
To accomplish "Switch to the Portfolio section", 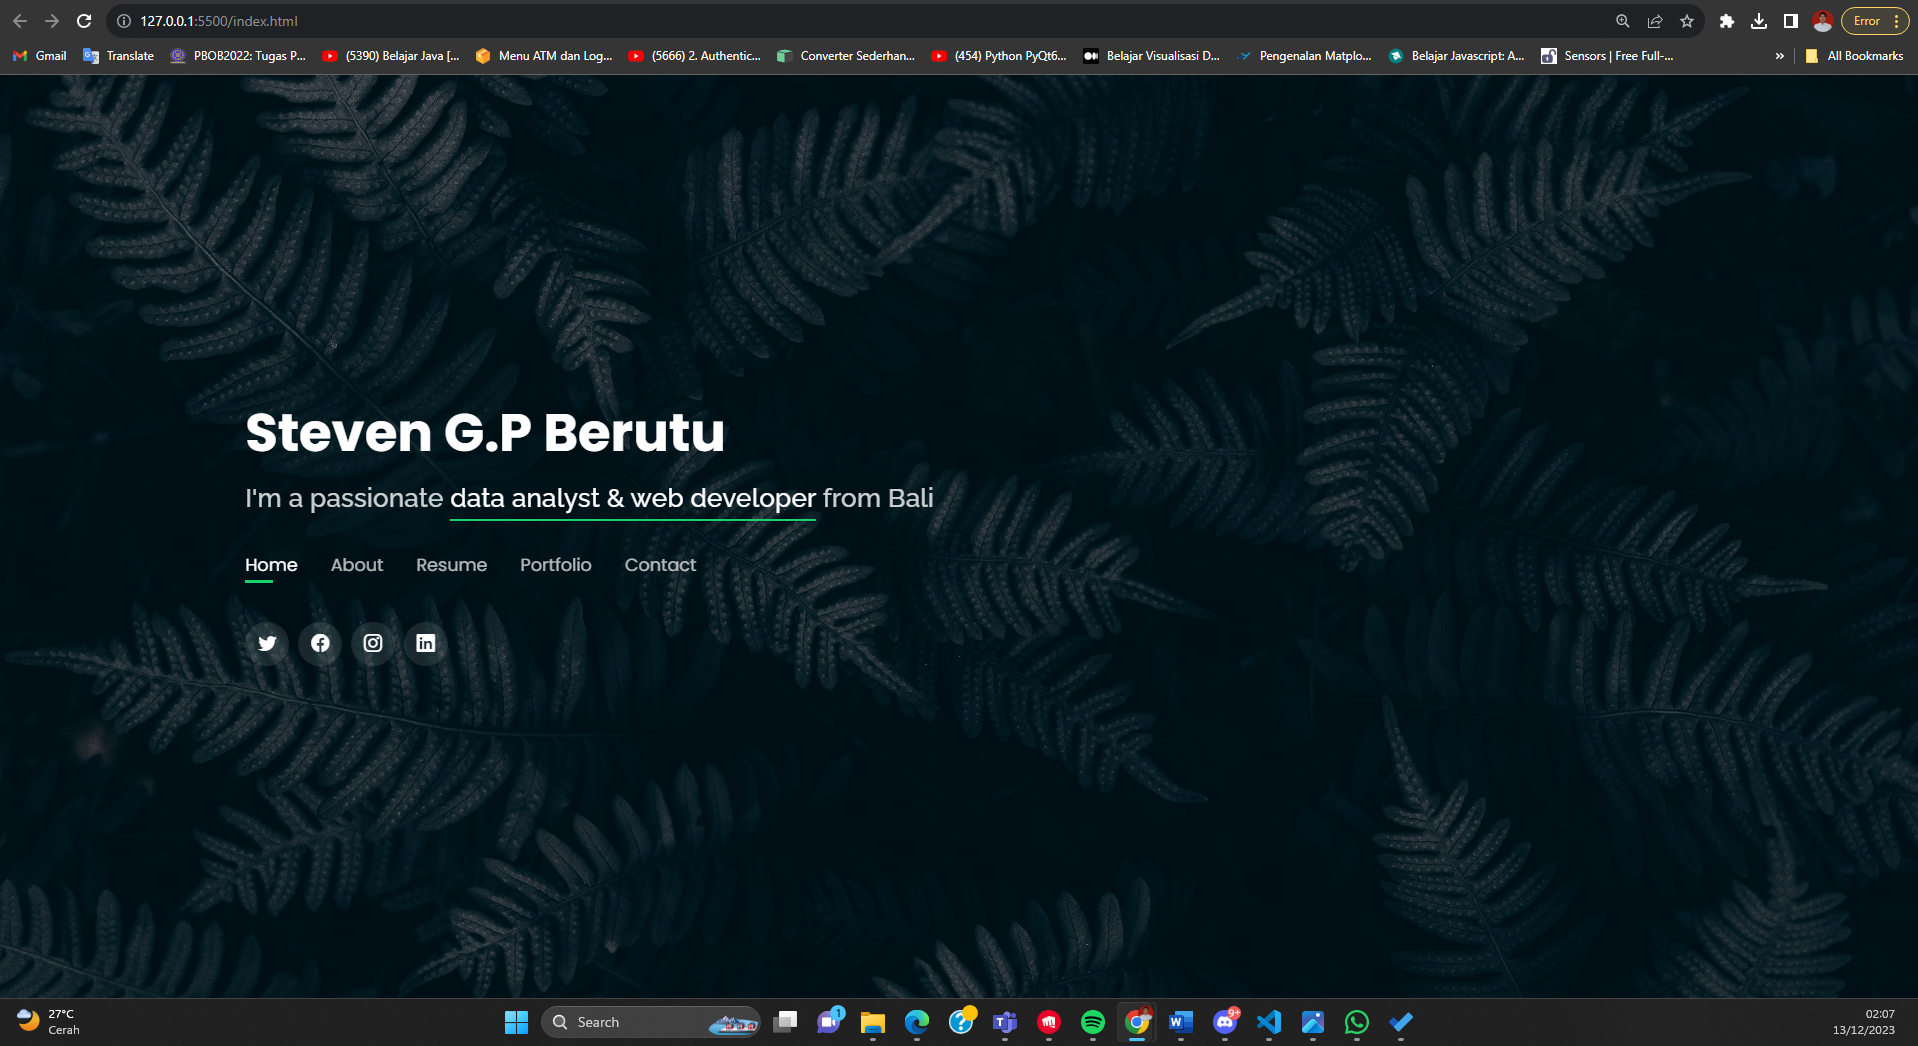I will [x=555, y=565].
